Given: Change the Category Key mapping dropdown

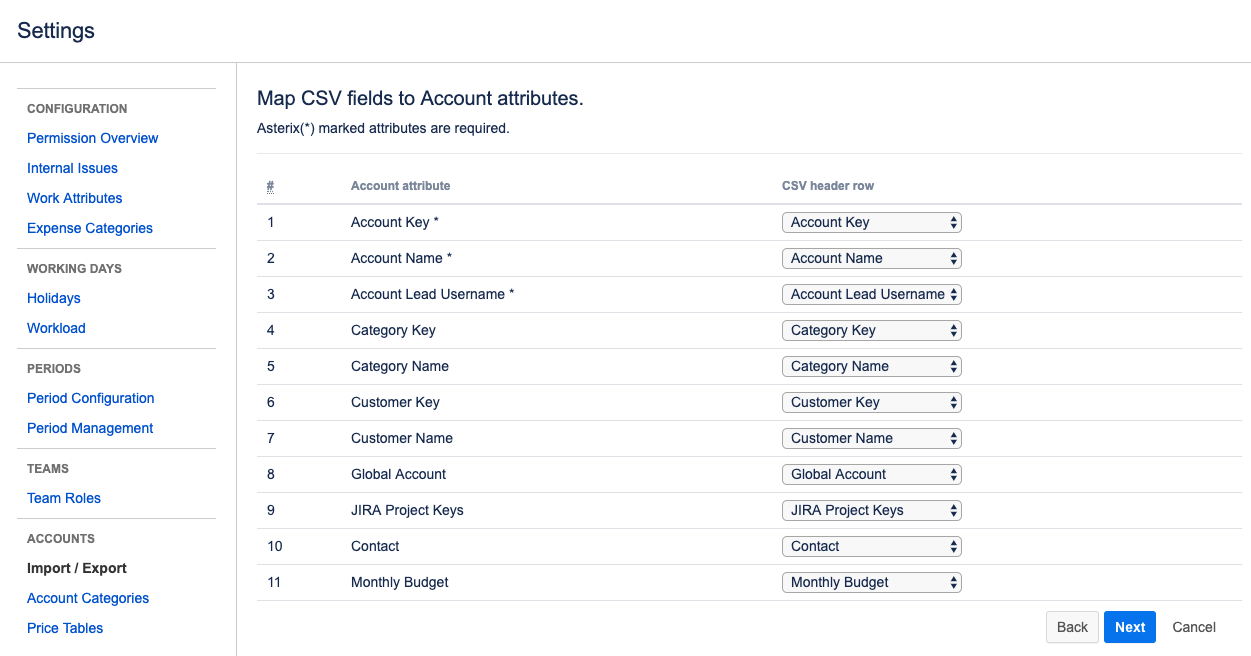Looking at the screenshot, I should 871,330.
